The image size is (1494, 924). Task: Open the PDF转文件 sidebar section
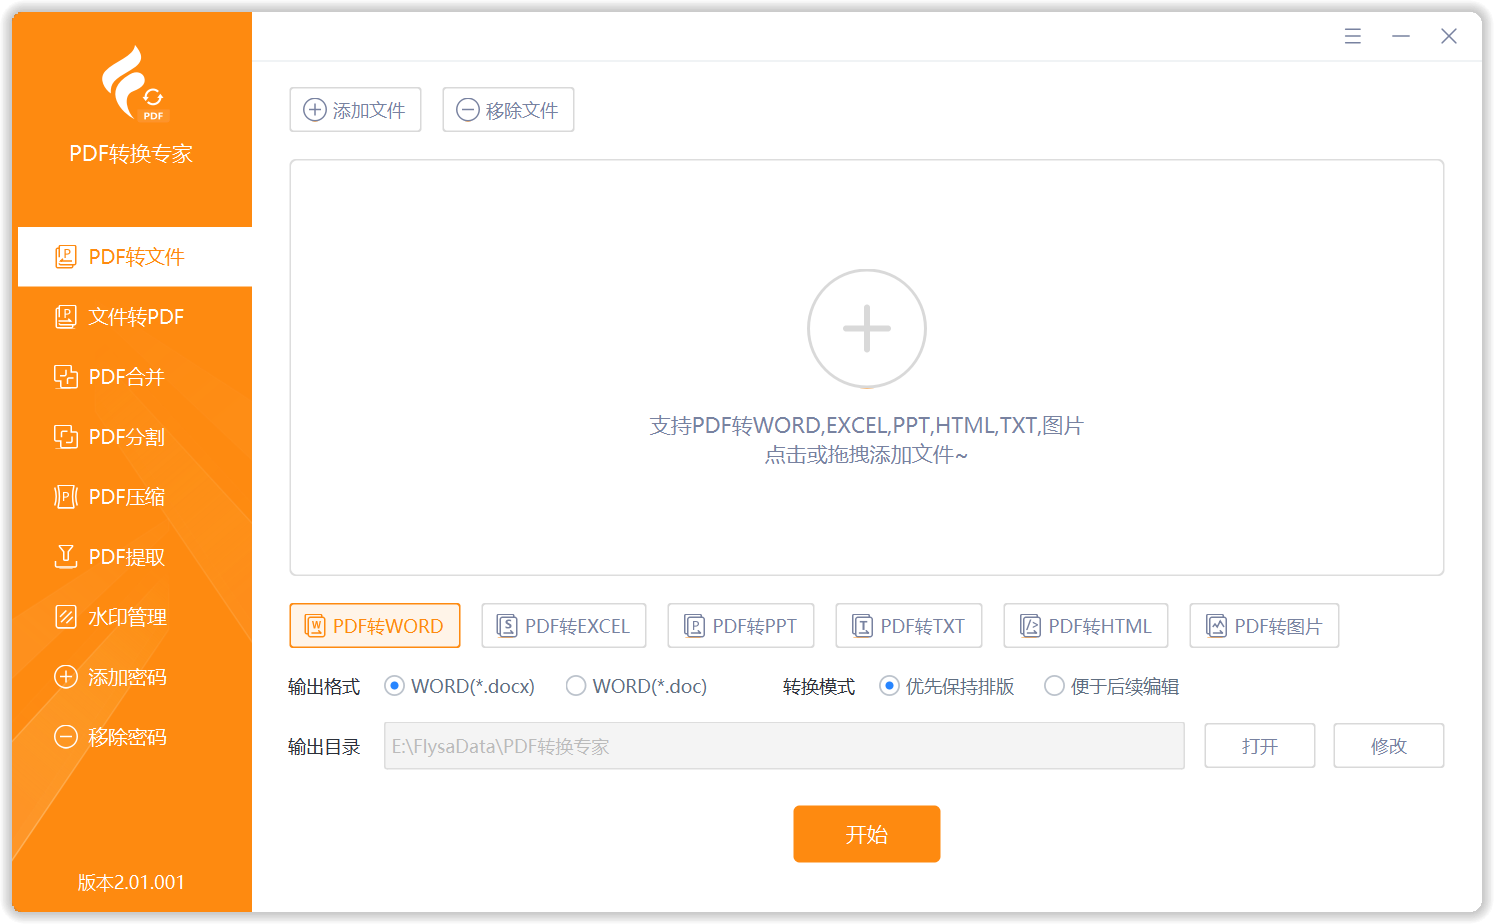pos(135,257)
